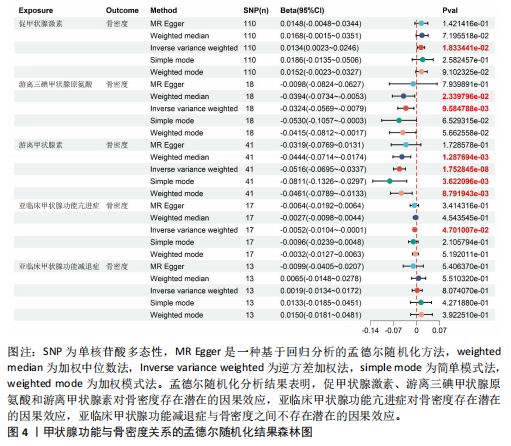
Task: Click the SNP(n) column header
Action: pyautogui.click(x=256, y=10)
